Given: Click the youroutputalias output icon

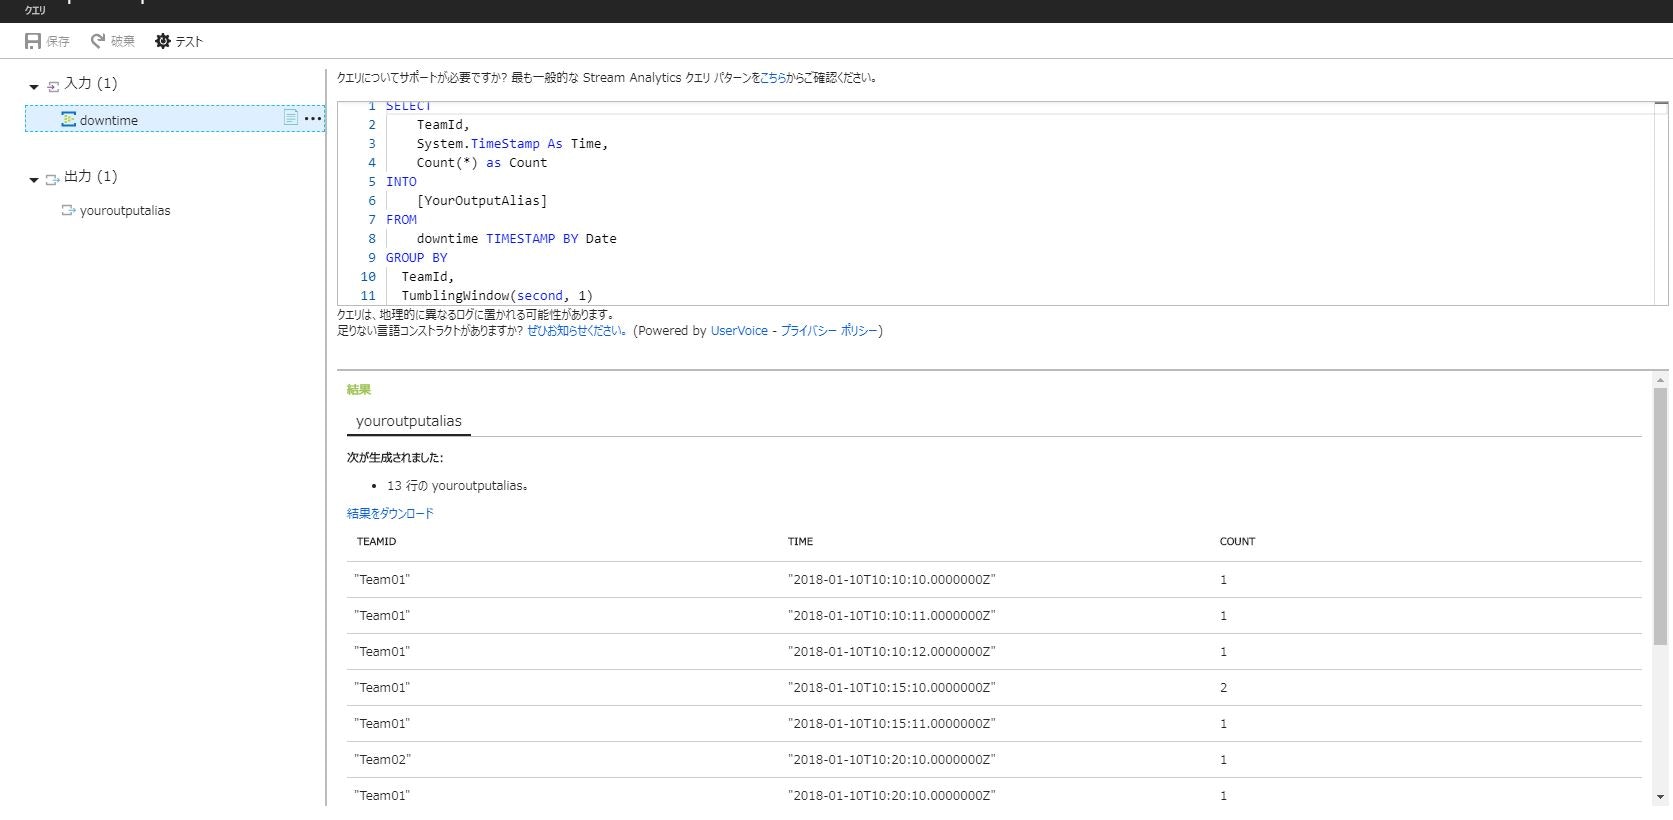Looking at the screenshot, I should [68, 210].
